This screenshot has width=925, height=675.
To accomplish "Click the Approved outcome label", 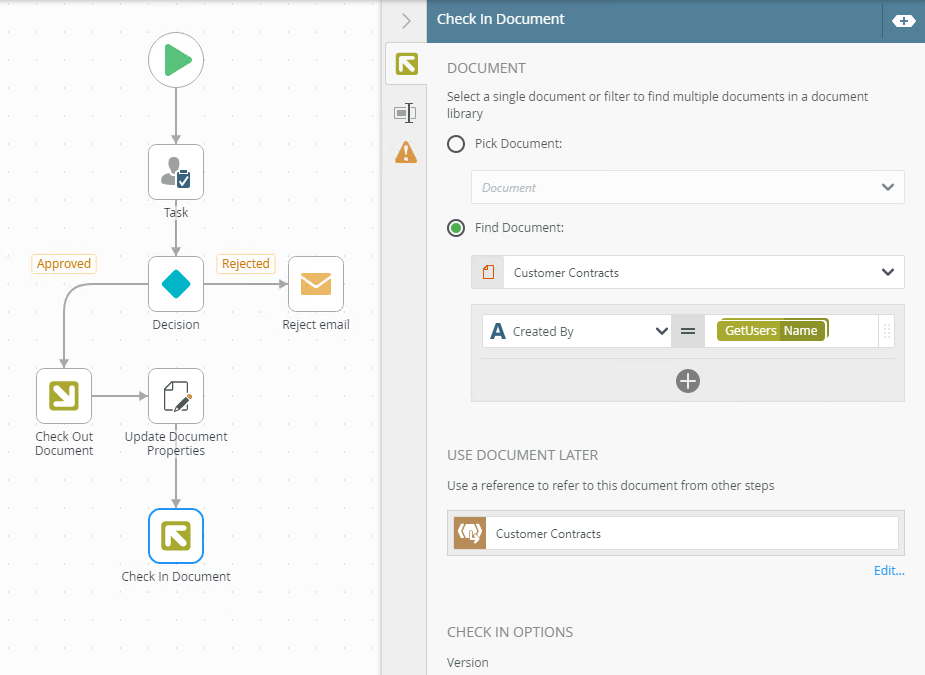I will (x=64, y=264).
